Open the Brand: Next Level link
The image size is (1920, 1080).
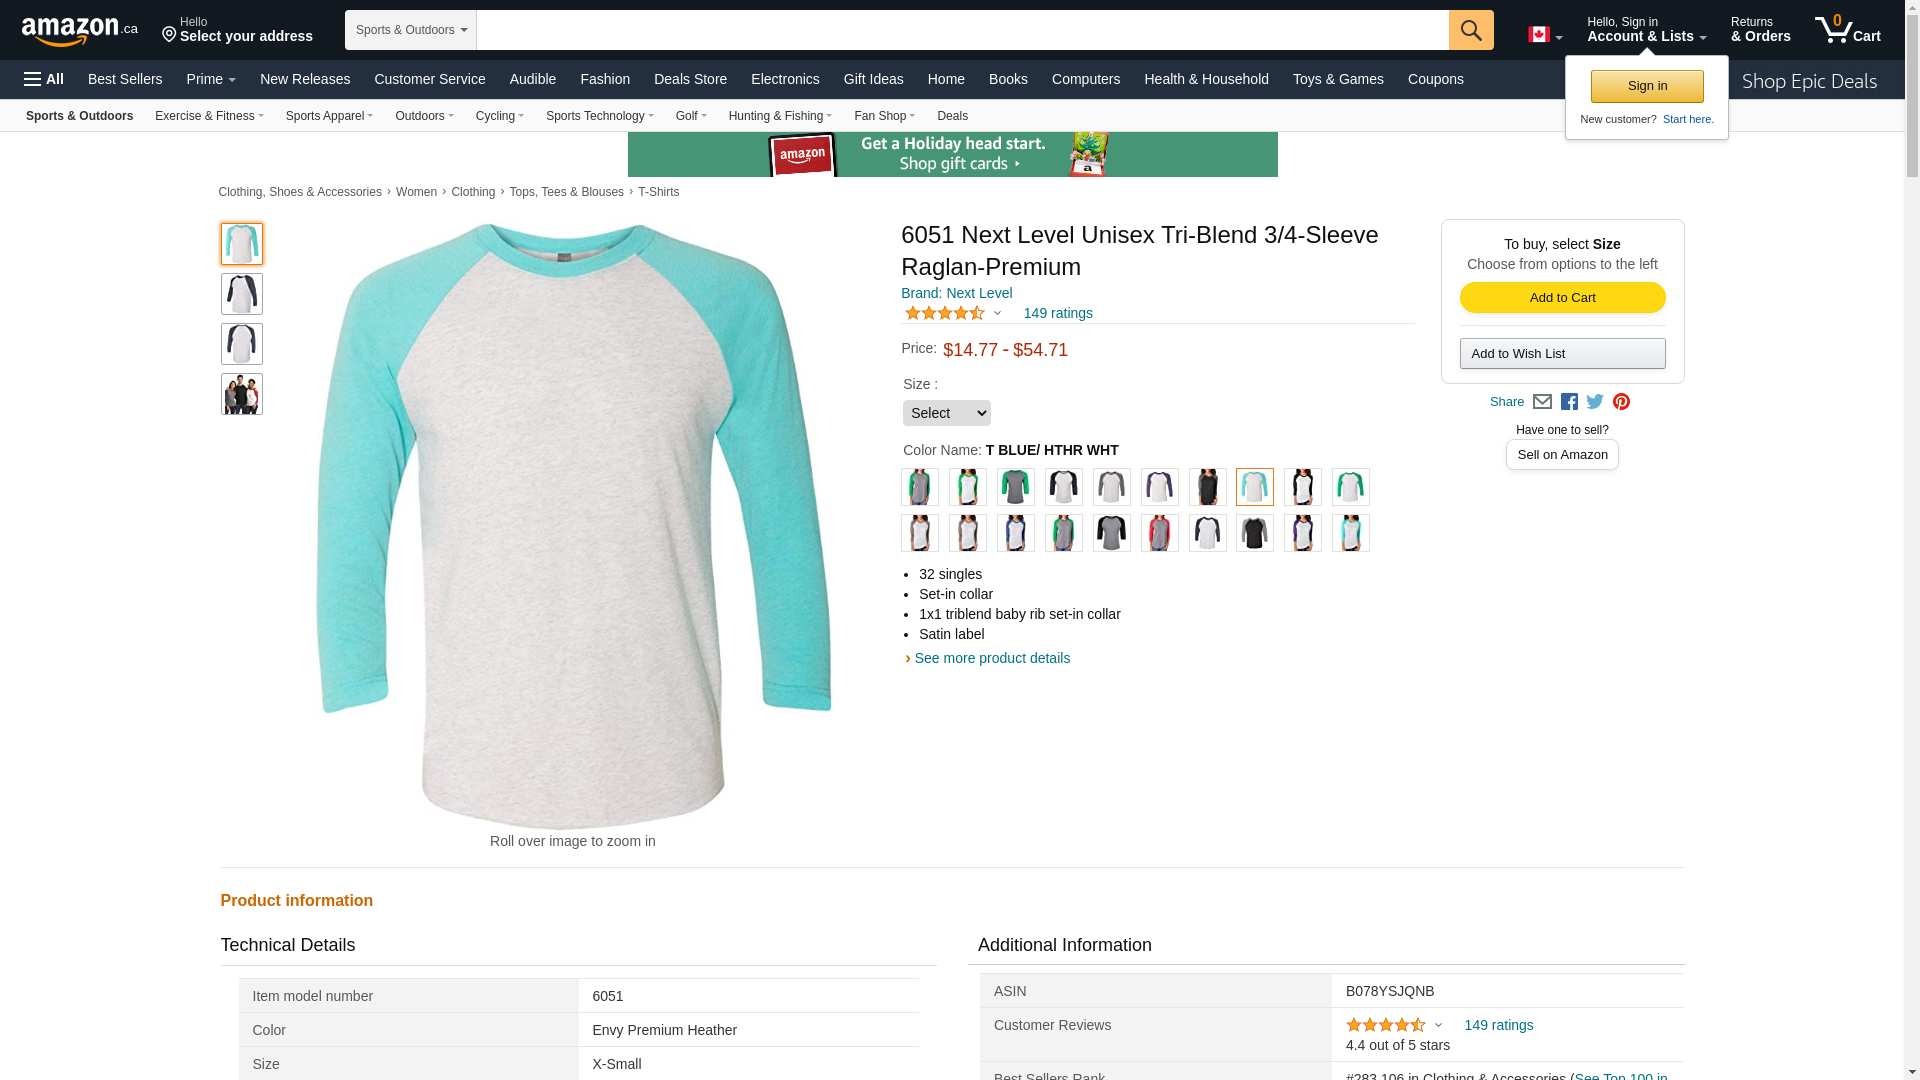coord(956,293)
